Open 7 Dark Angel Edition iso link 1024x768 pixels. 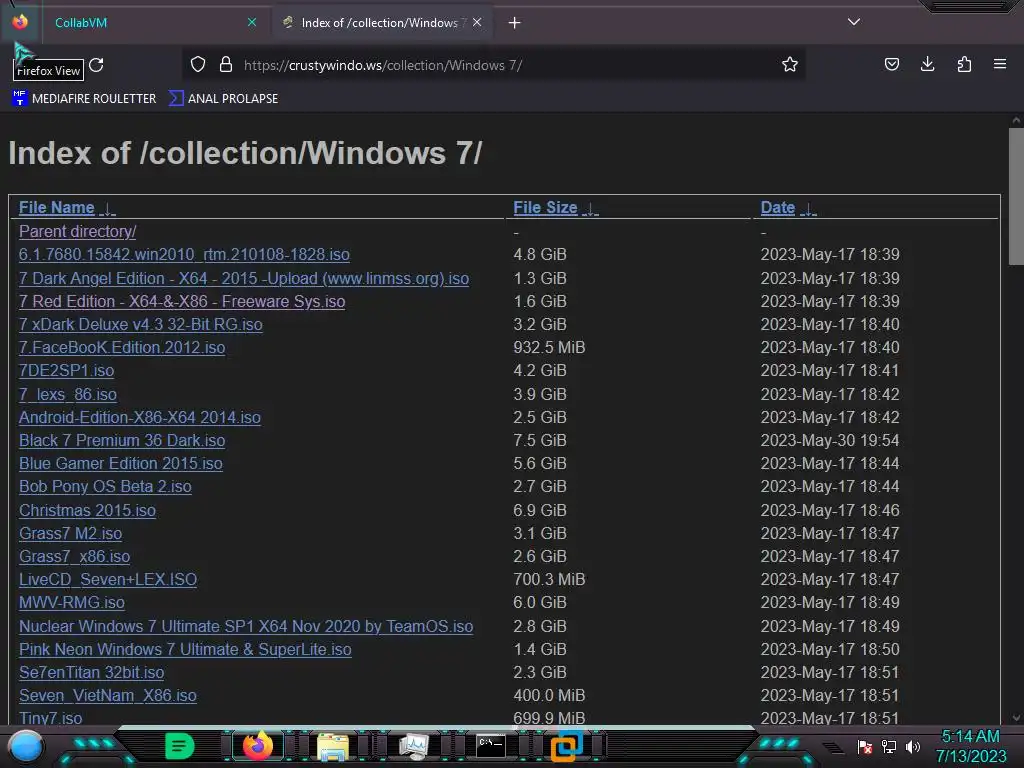[244, 278]
